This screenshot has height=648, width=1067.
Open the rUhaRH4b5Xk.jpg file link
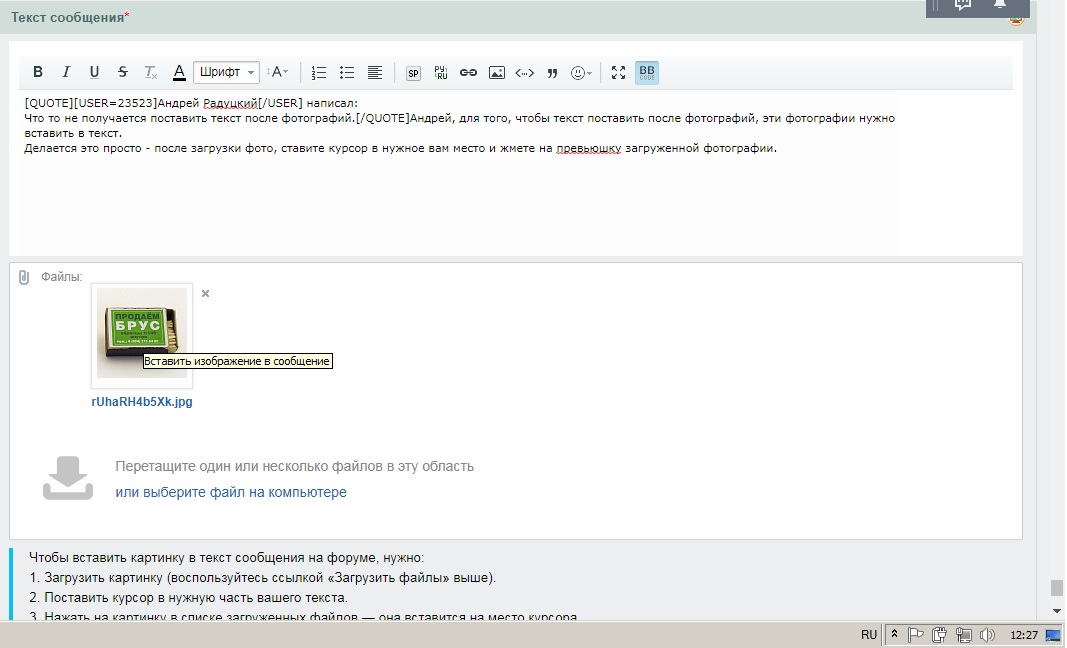click(x=142, y=402)
